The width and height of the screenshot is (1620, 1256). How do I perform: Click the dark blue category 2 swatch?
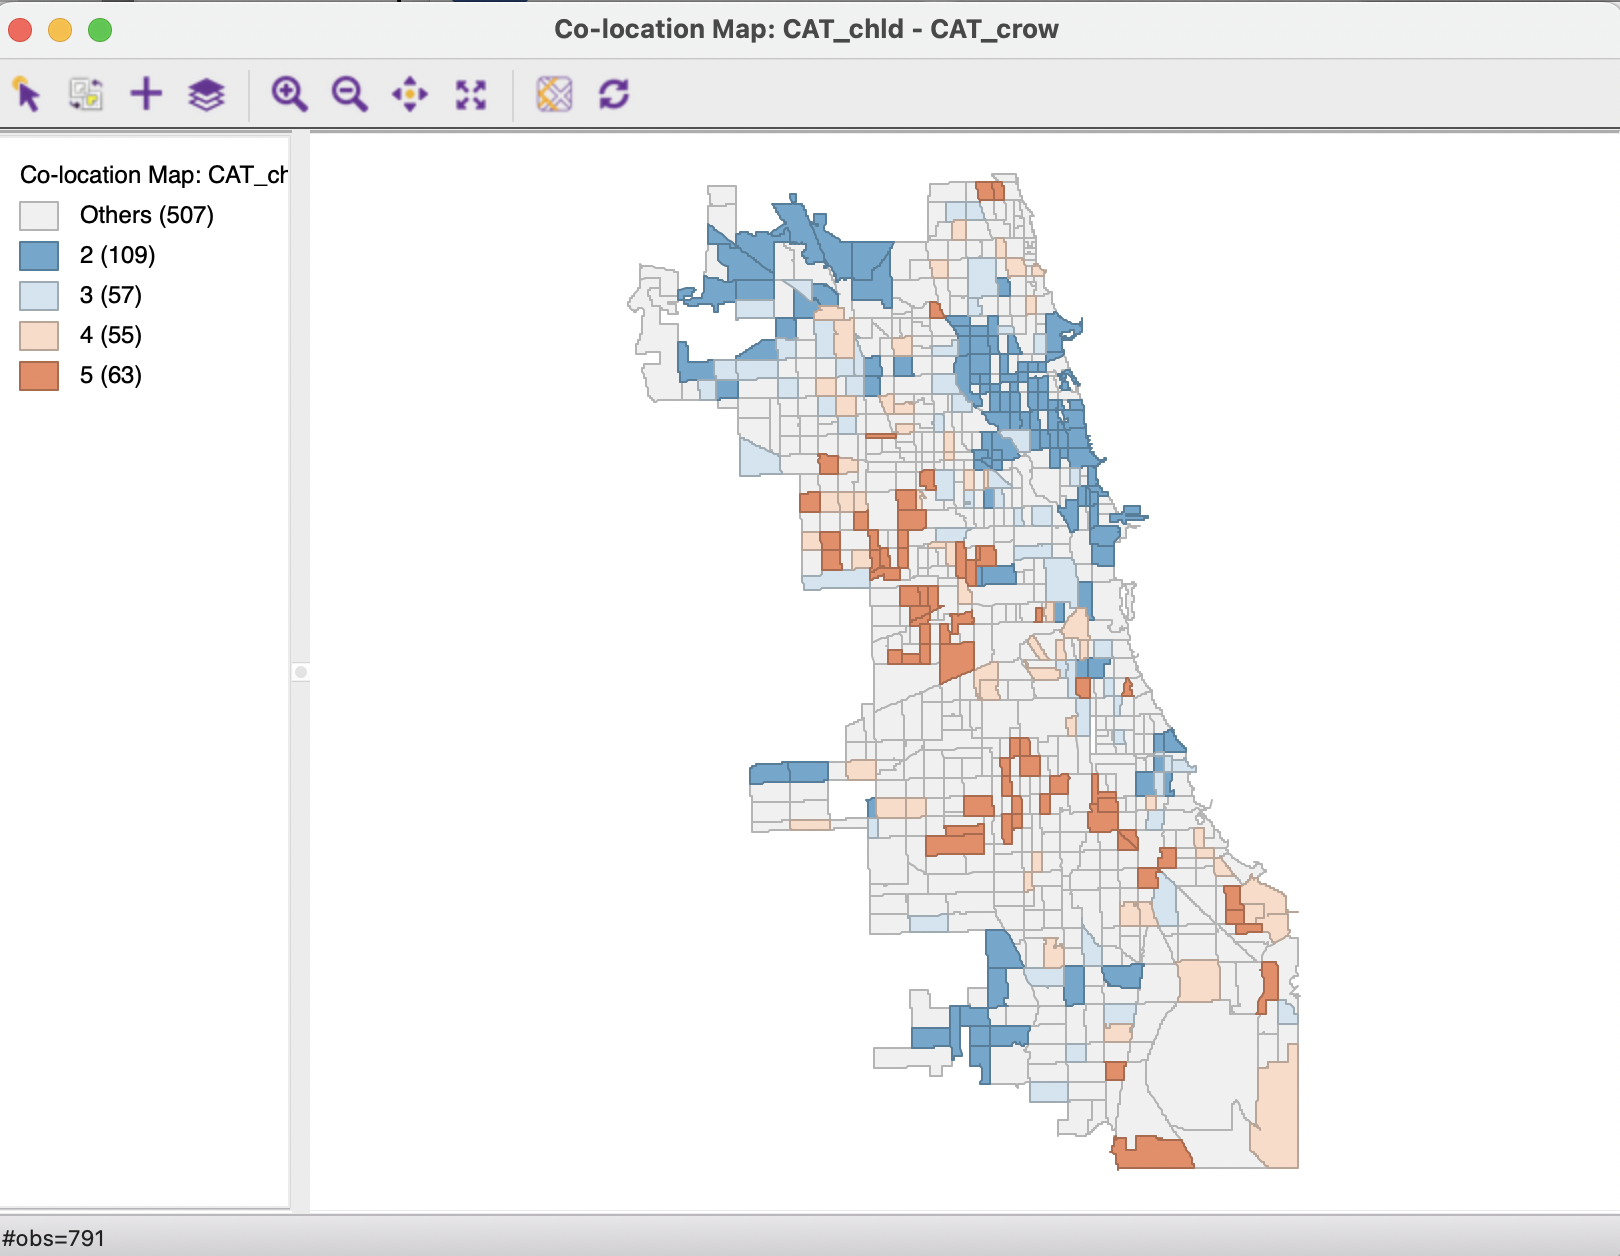click(x=39, y=255)
